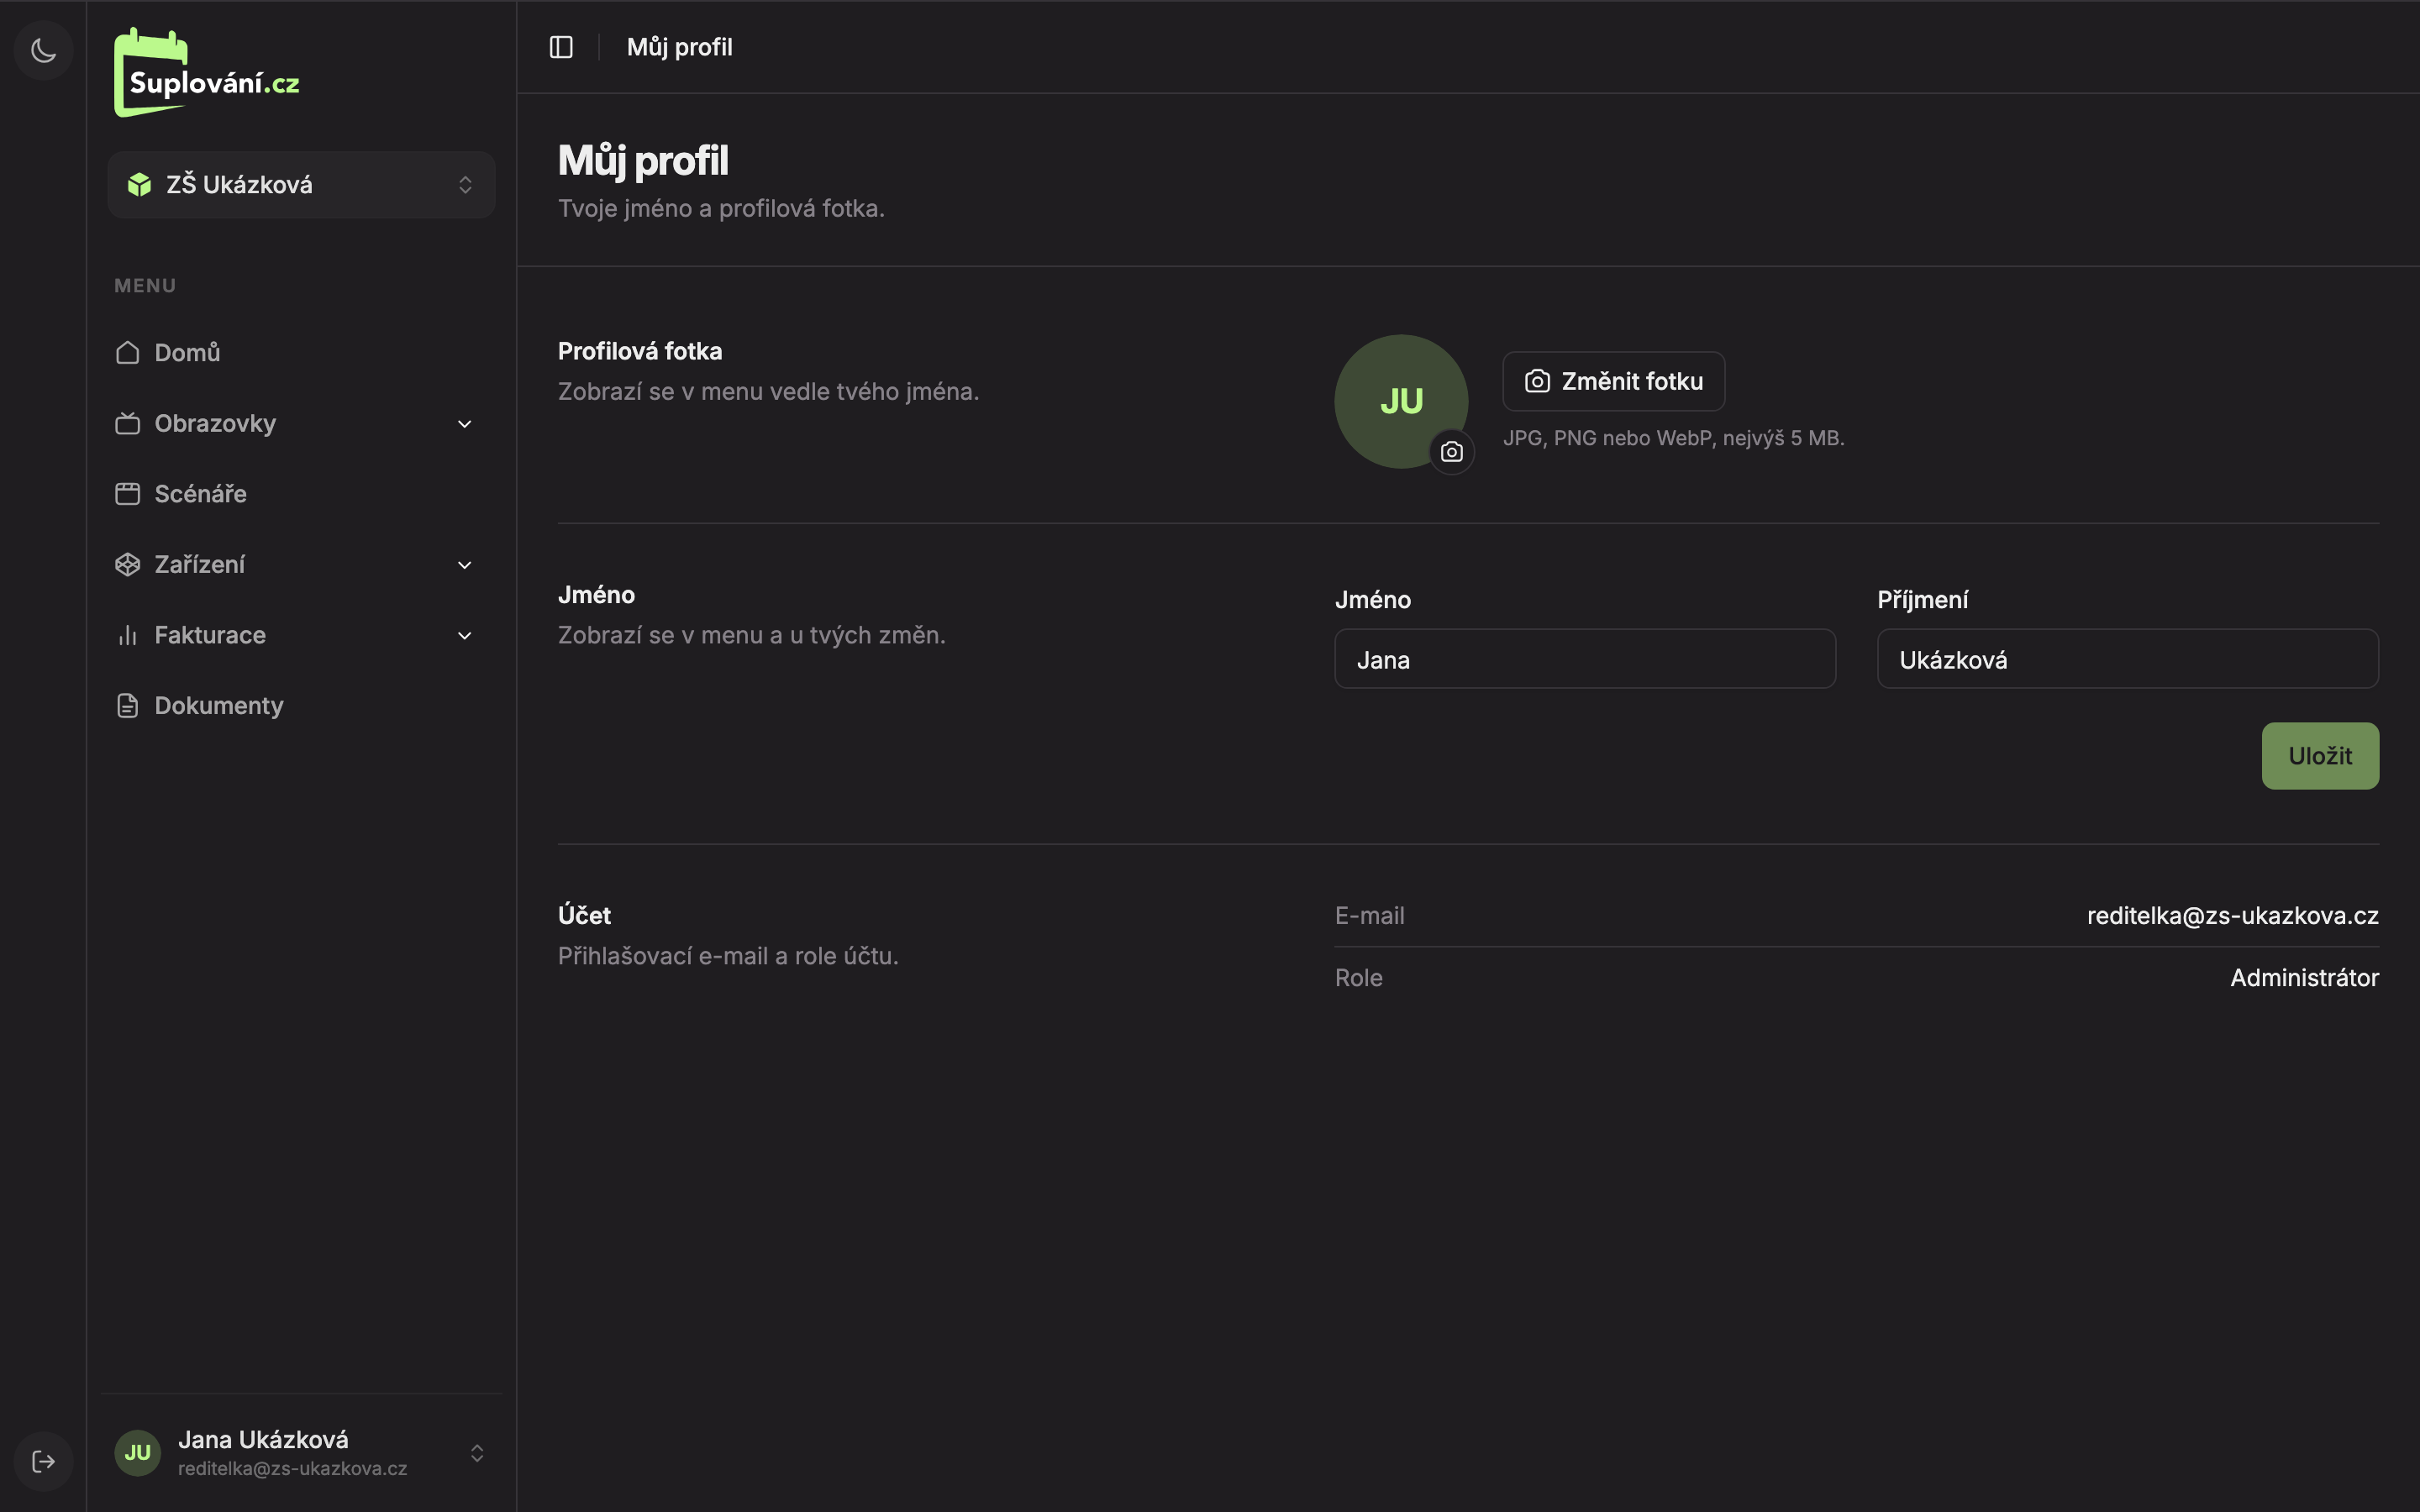Open the ZŠ Ukázková school switcher
The image size is (2420, 1512).
(x=301, y=185)
